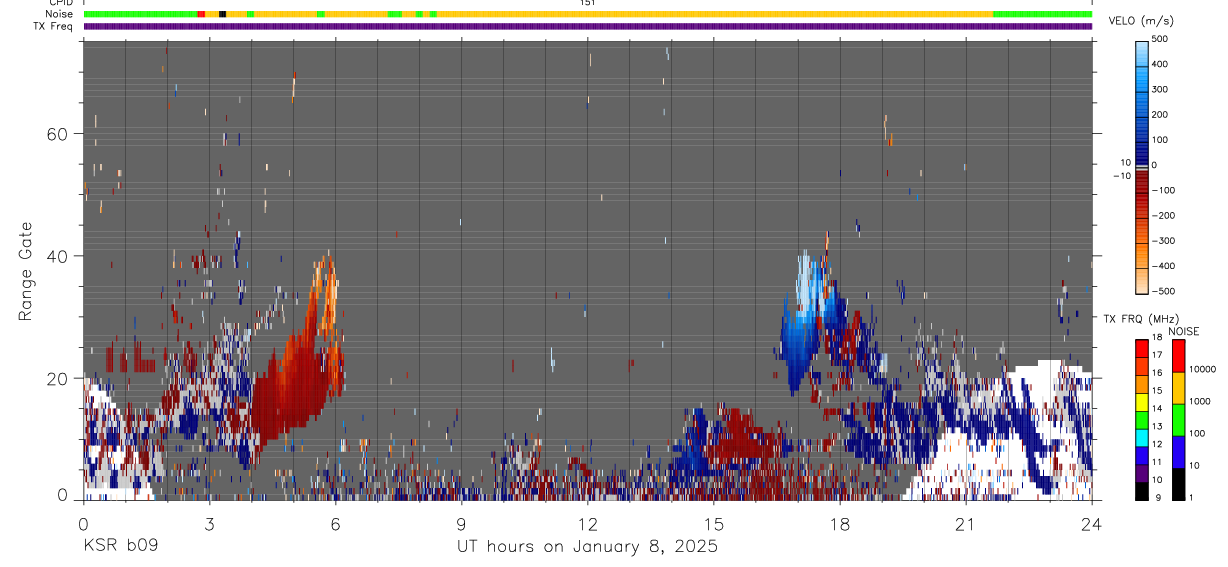This screenshot has height=567, width=1228.
Task: Click the 200 label on velocity scale
Action: [1160, 114]
